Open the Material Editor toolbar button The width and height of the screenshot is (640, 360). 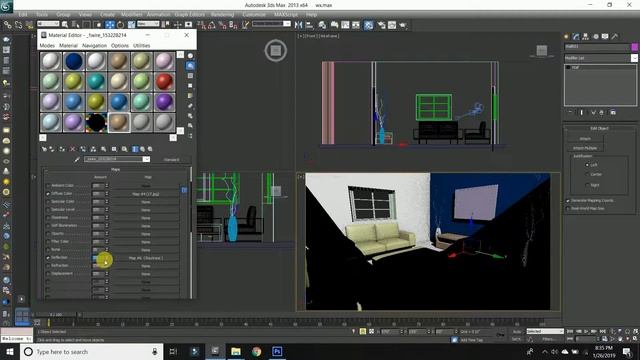pos(369,25)
